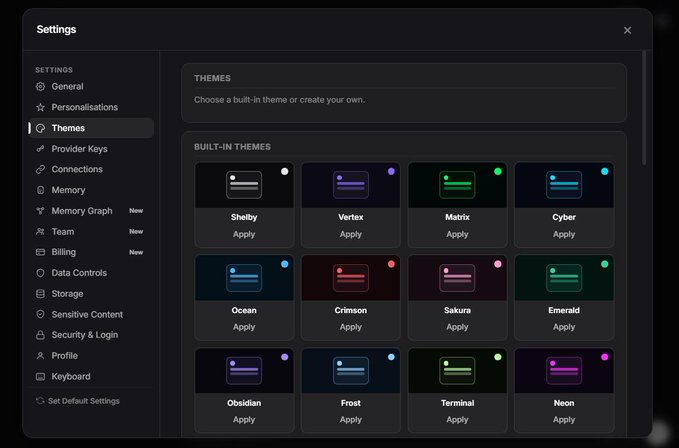The width and height of the screenshot is (679, 448).
Task: Click the Neon theme magenta color dot
Action: (x=605, y=357)
